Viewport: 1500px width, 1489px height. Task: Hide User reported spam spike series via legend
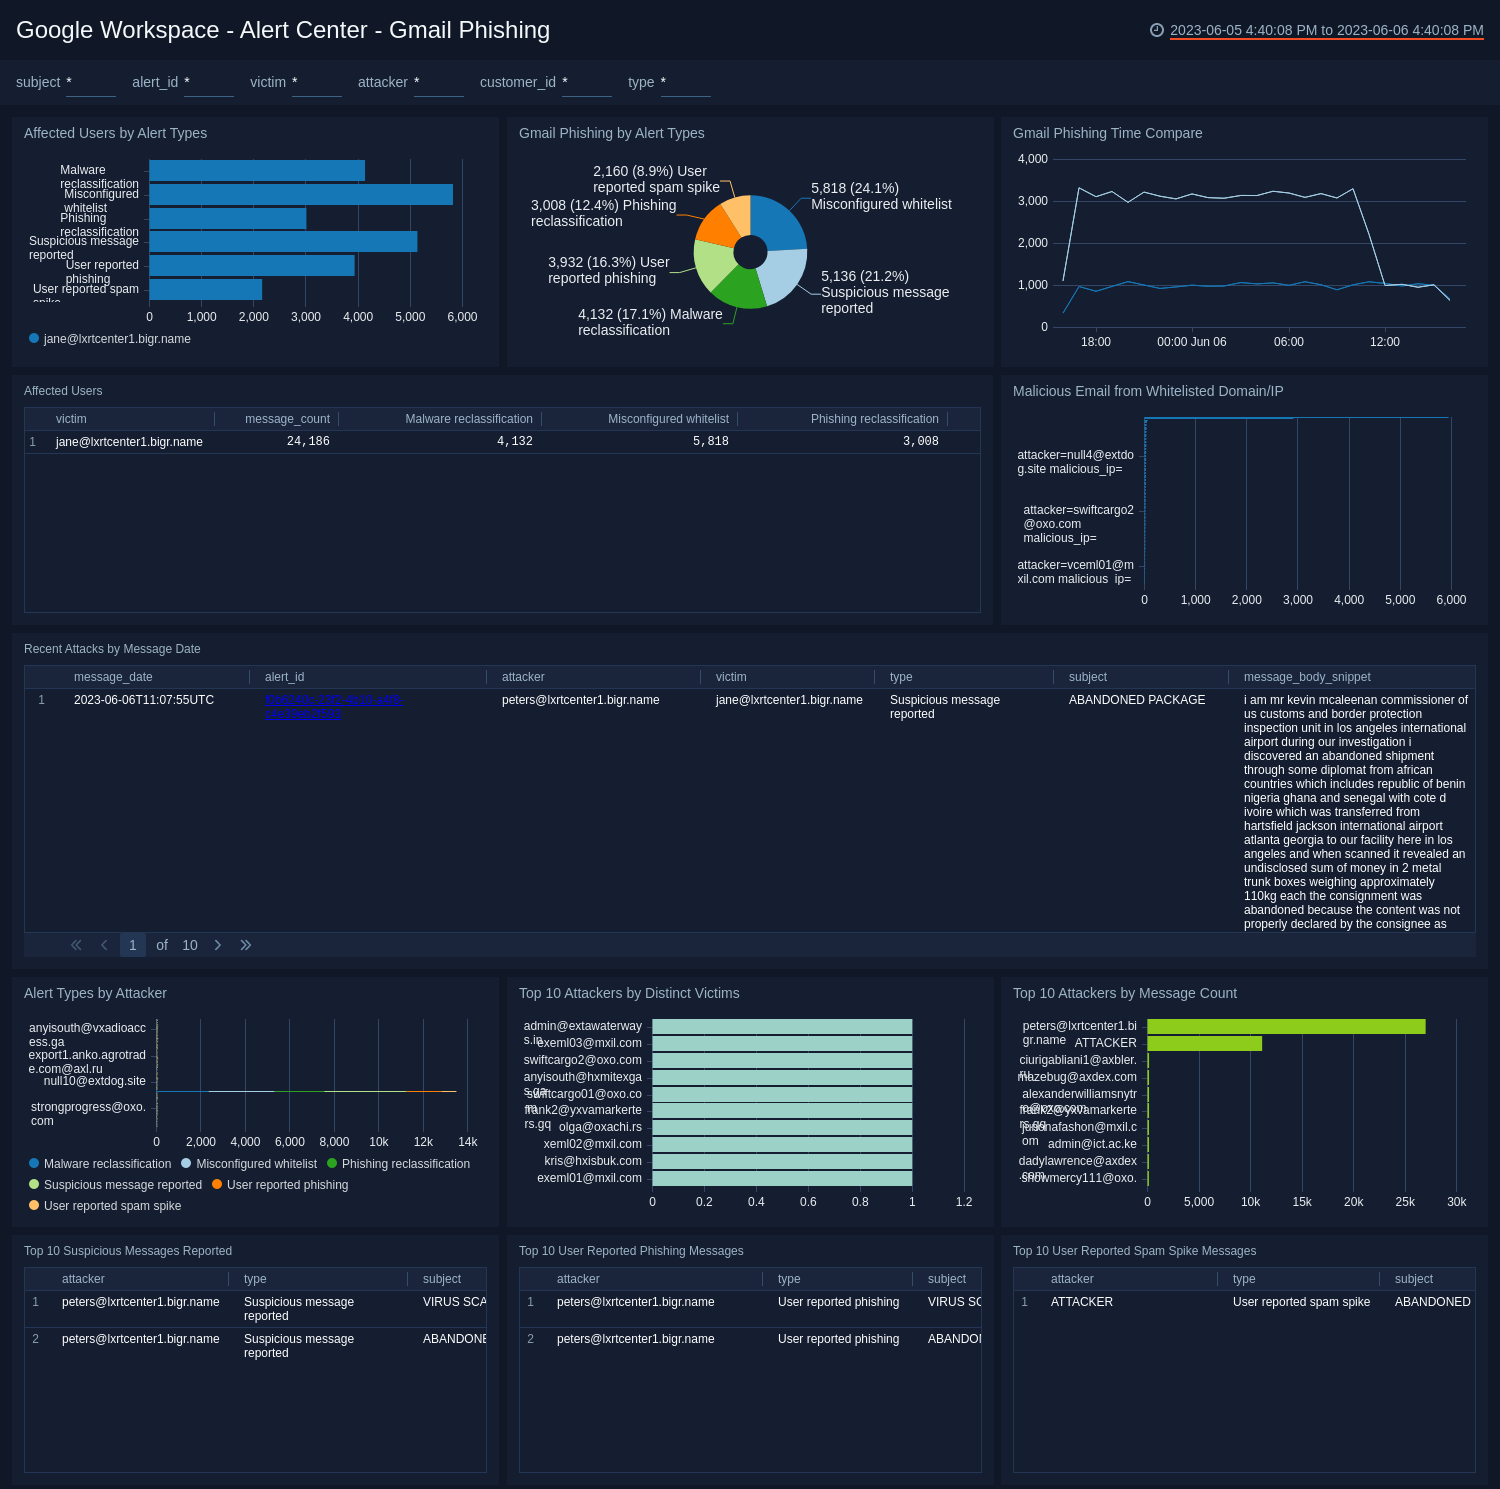111,1205
